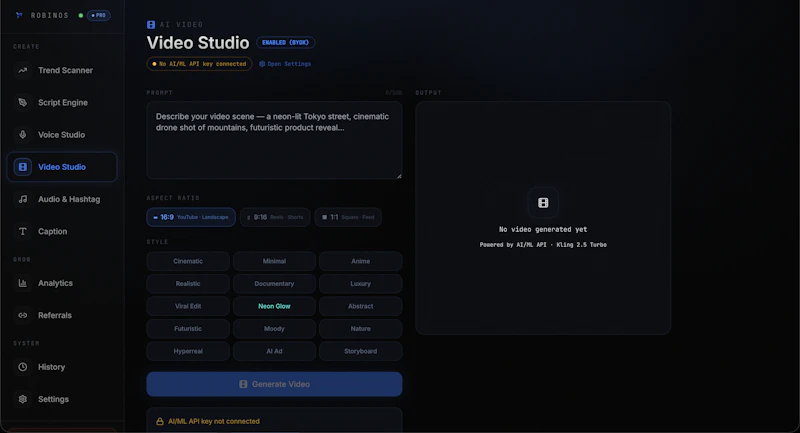Open Audio & Hashtag section
The height and width of the screenshot is (433, 800).
(x=62, y=199)
